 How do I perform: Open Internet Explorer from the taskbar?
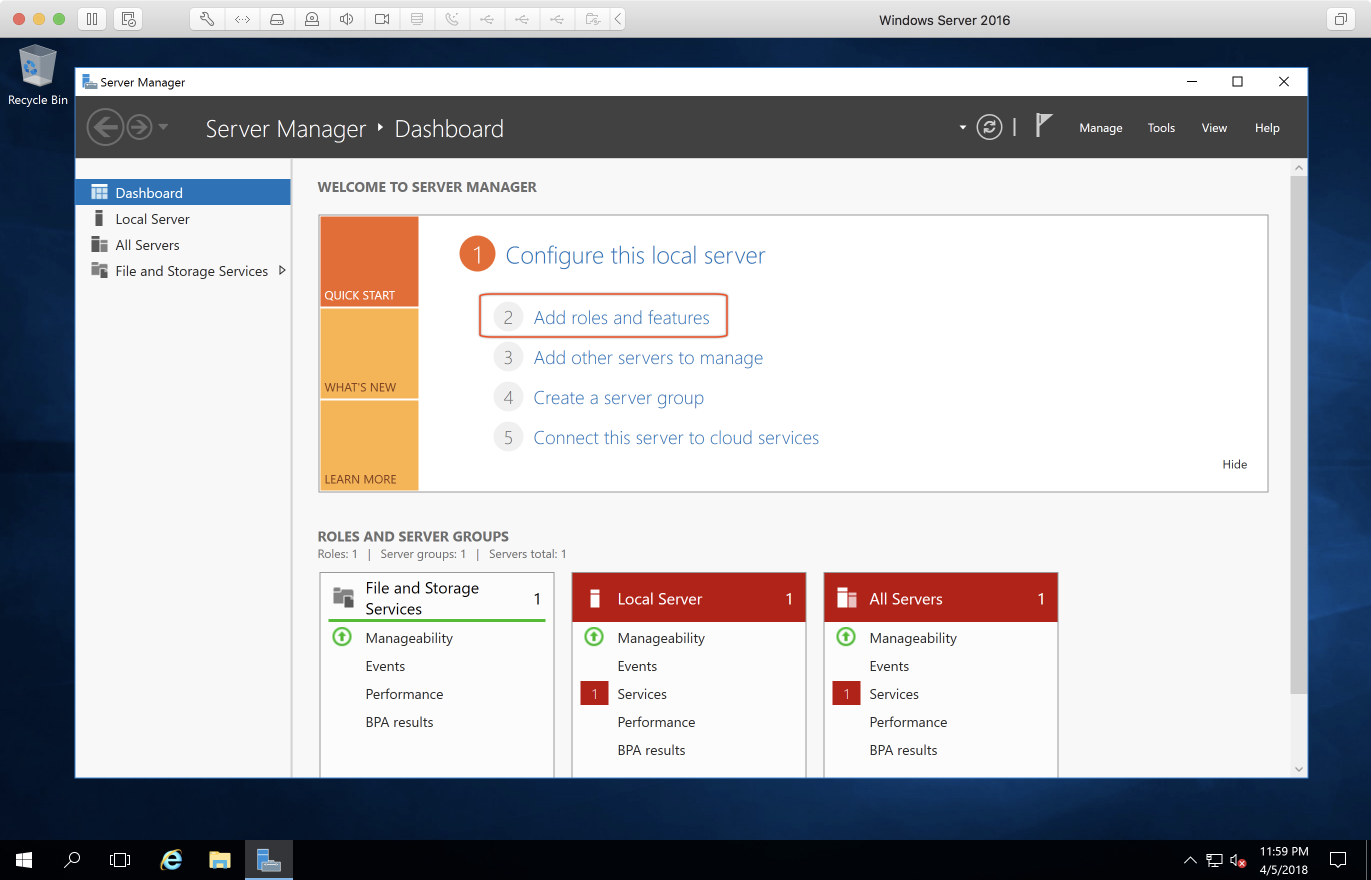pos(172,859)
